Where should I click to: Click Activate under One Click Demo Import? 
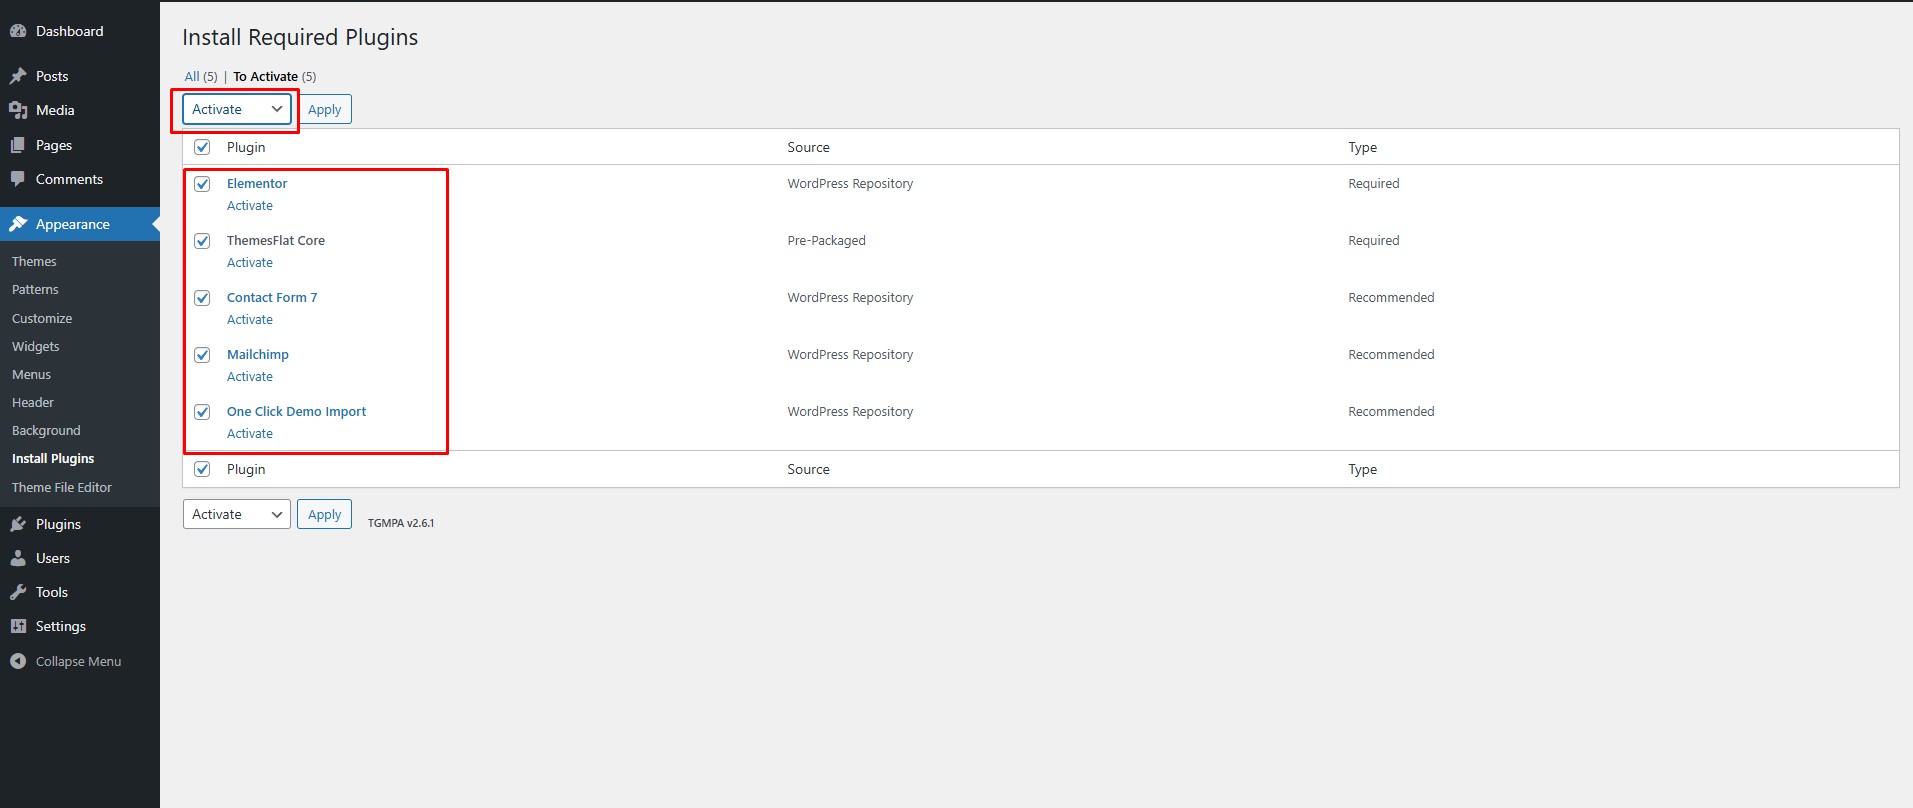tap(250, 434)
